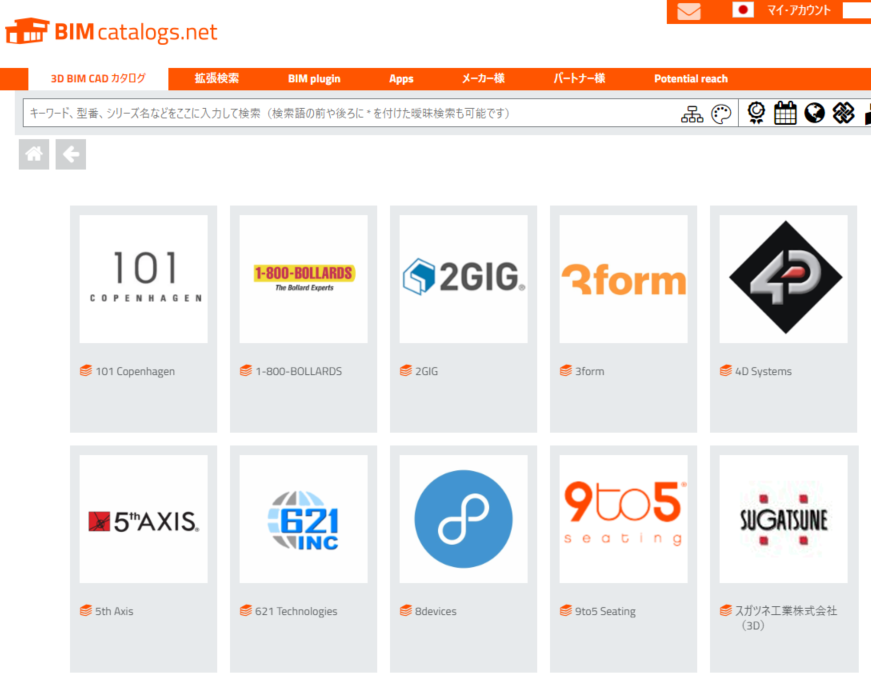Click the 3form catalog link
This screenshot has height=682, width=871.
tap(589, 371)
